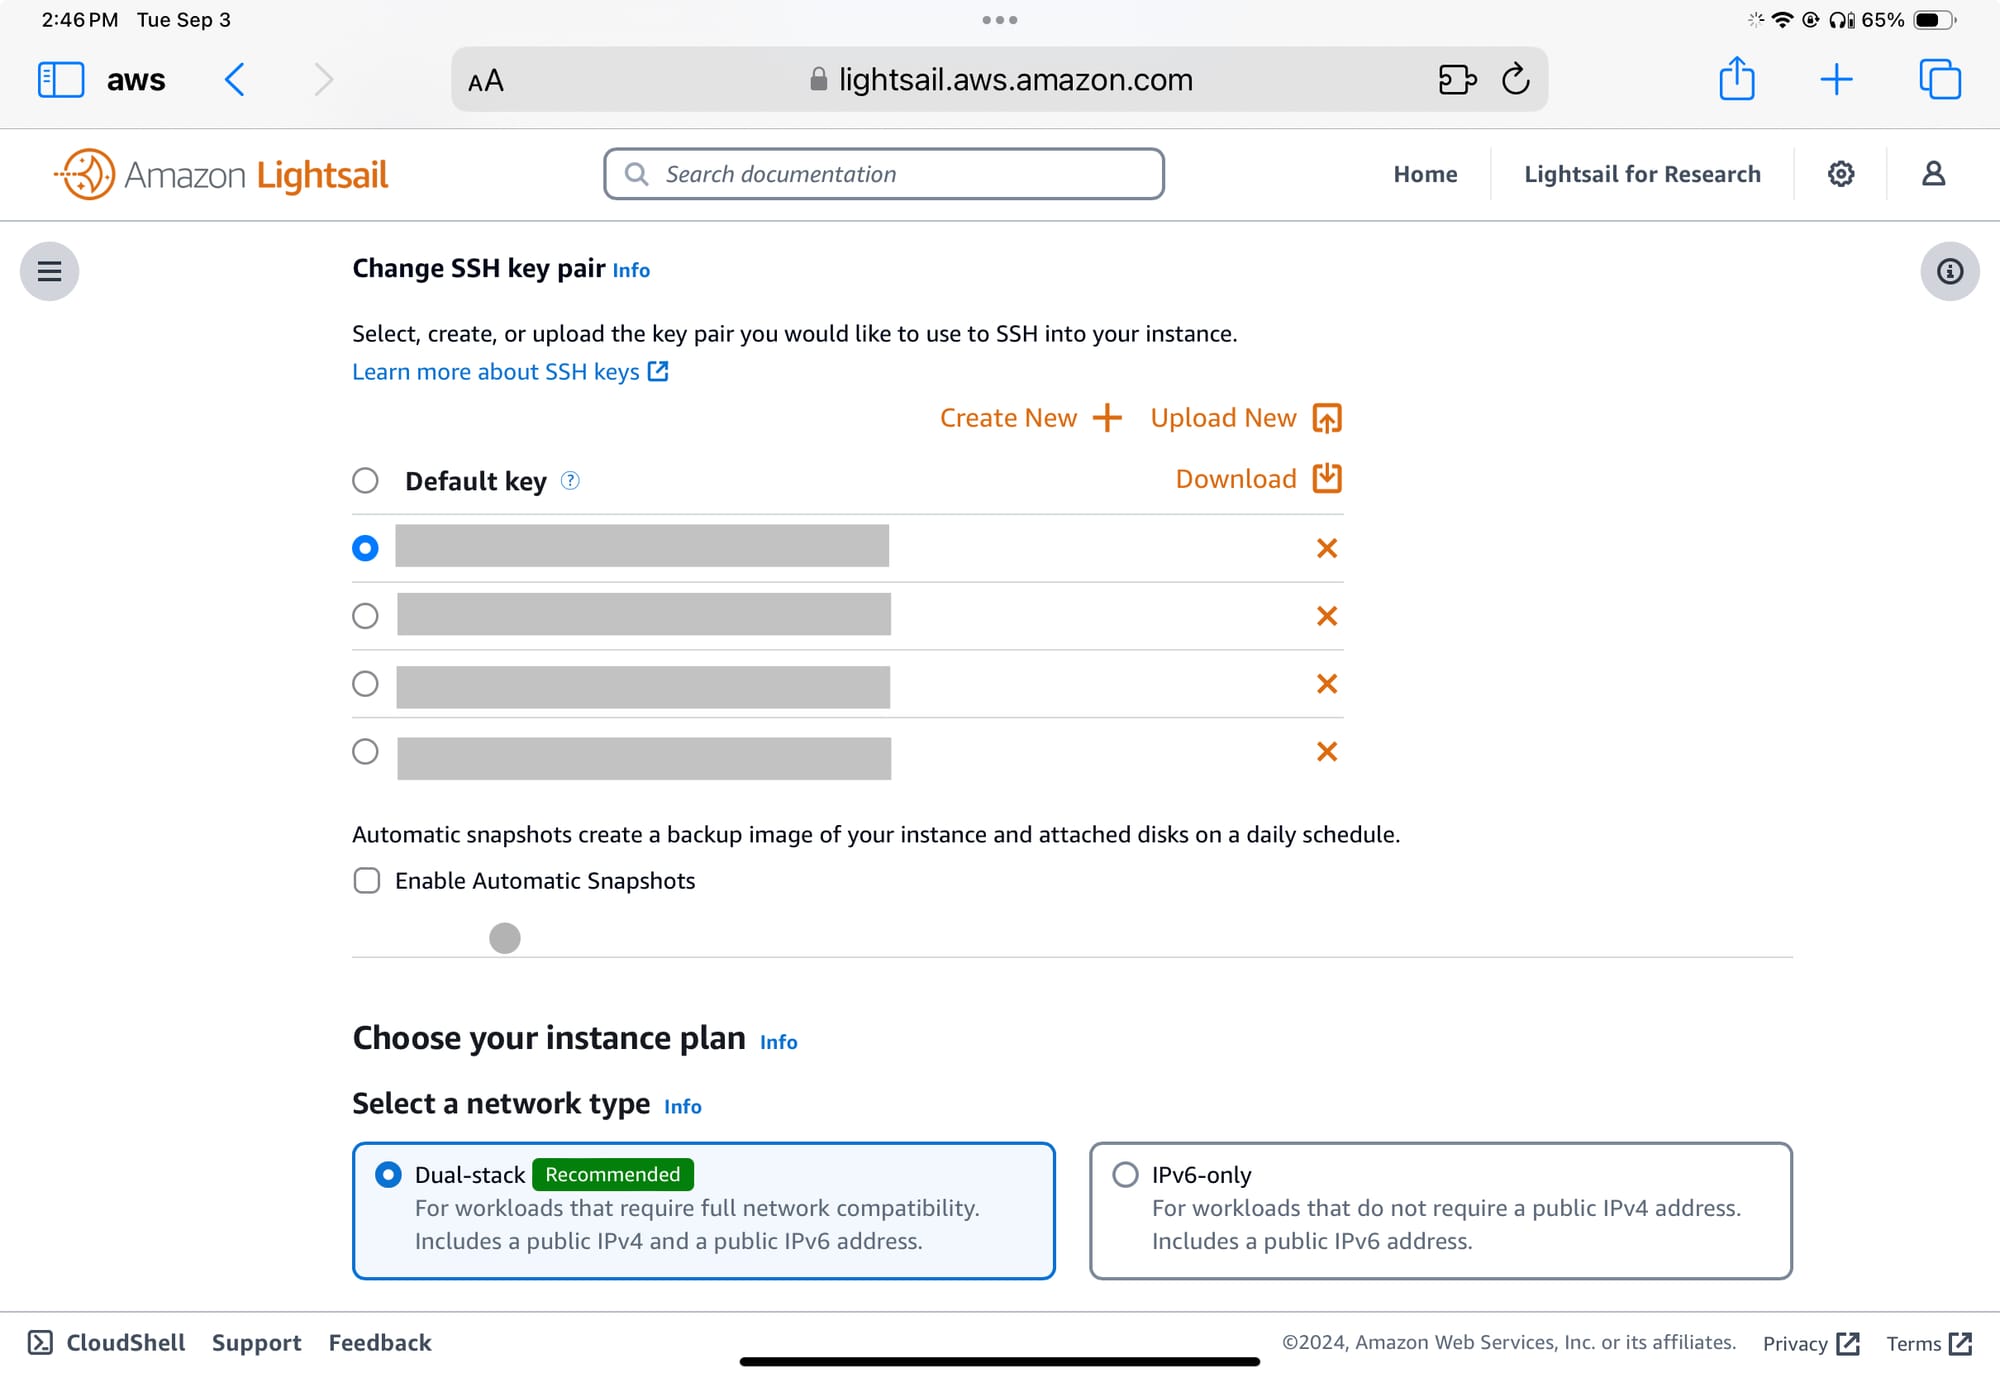Click the multitasking three-dots at top
This screenshot has width=2000, height=1379.
pyautogui.click(x=1000, y=20)
